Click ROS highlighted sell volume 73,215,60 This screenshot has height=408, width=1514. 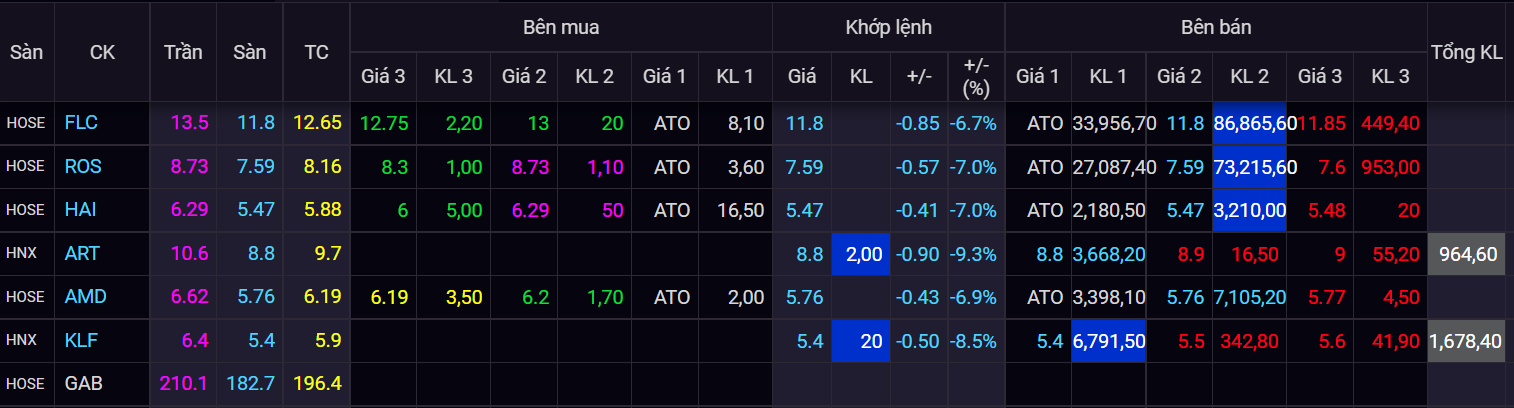(1255, 167)
